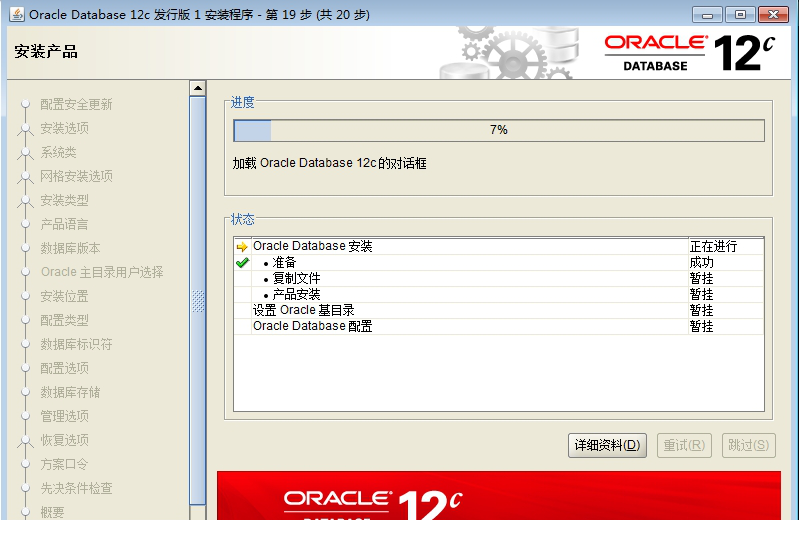This screenshot has height=540, width=799.
Task: Select the 系统类 step
Action: 58,152
